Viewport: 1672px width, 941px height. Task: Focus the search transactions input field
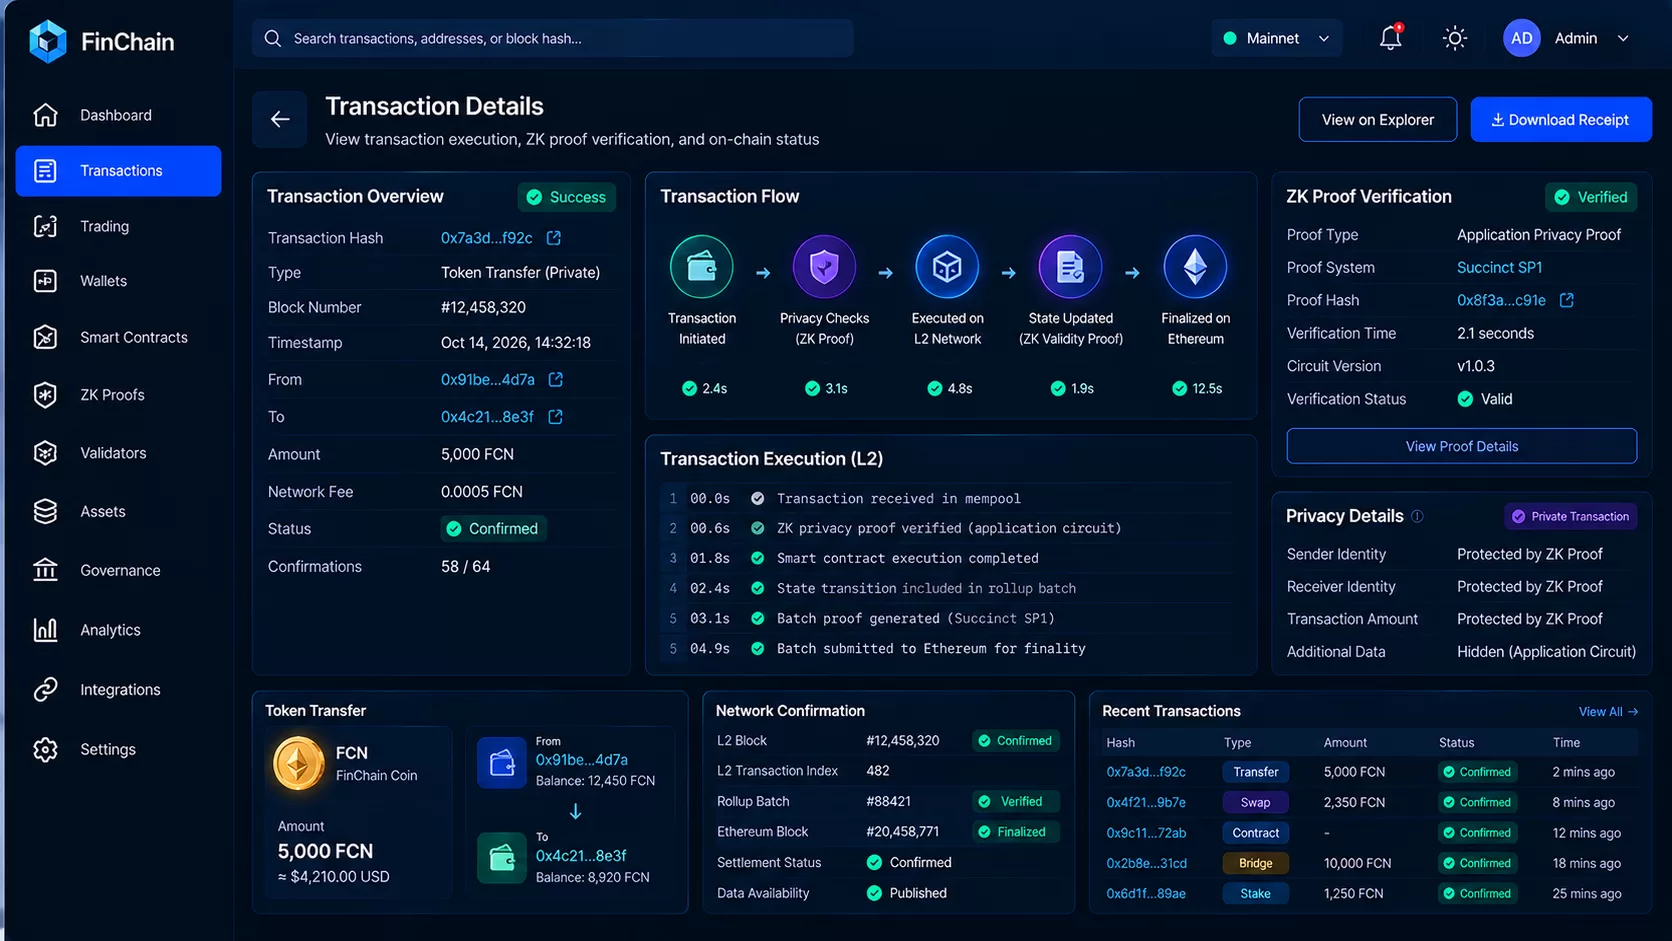[553, 38]
